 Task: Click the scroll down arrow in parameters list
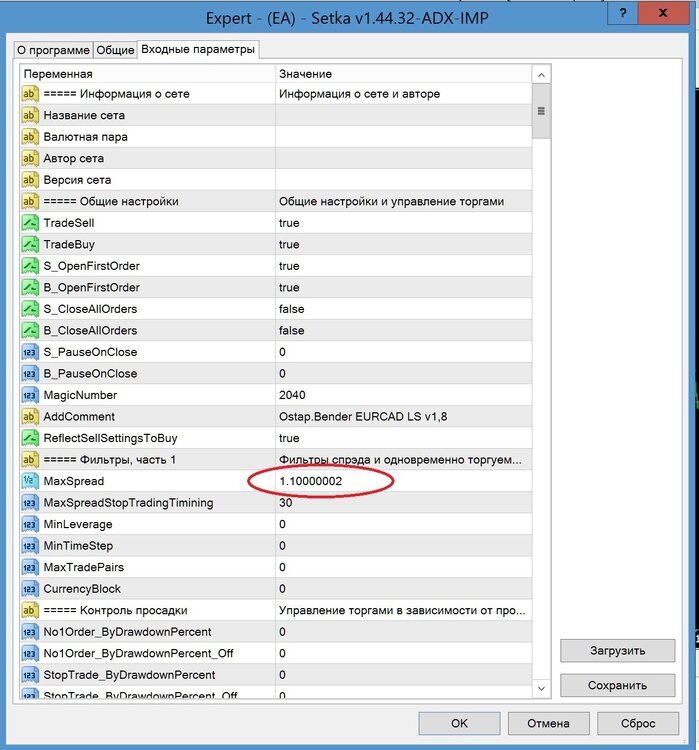pyautogui.click(x=541, y=688)
